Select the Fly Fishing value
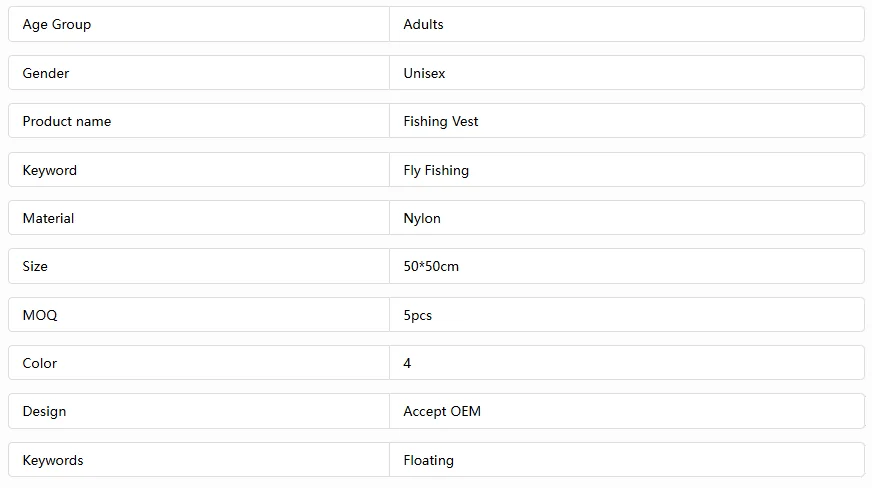The image size is (872, 488). [x=436, y=170]
